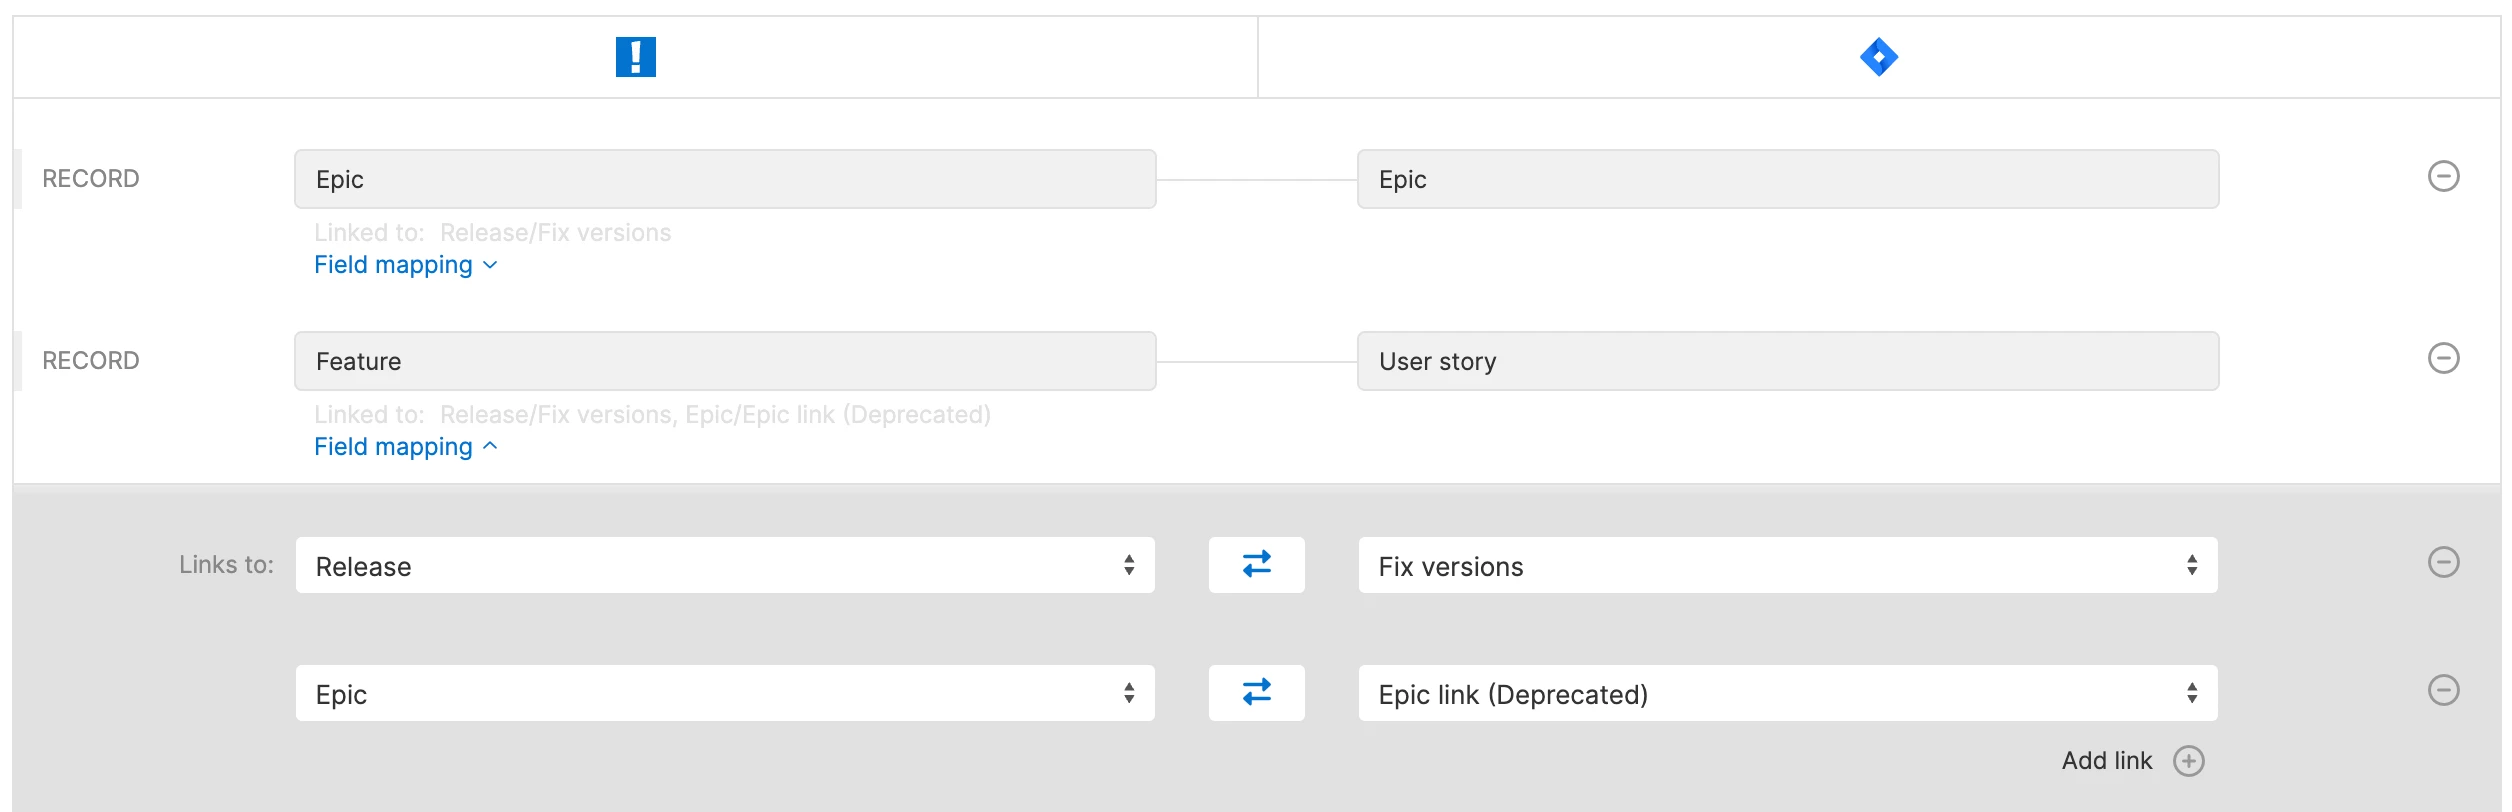Collapse Field mapping under Feature record

pos(405,447)
